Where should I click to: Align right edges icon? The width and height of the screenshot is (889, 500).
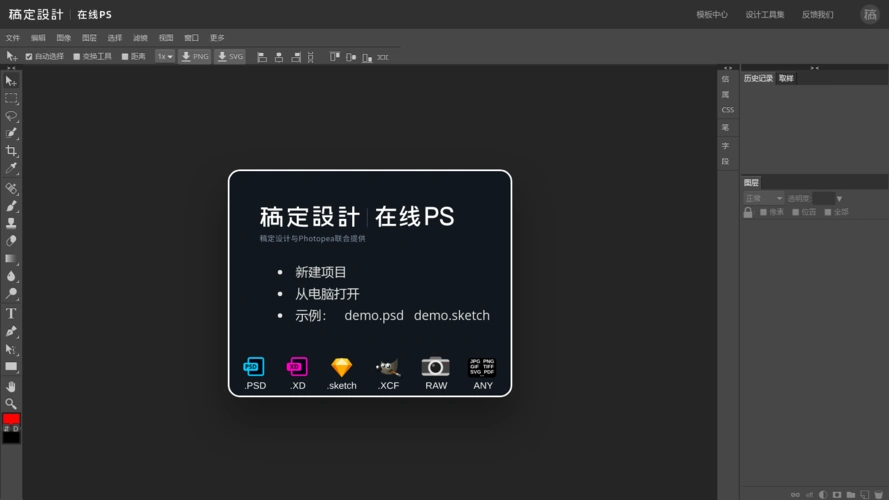coord(296,57)
